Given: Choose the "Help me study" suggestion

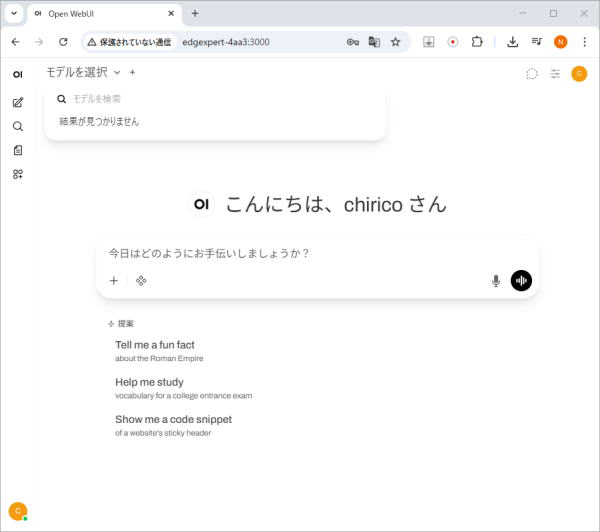Looking at the screenshot, I should [x=149, y=382].
